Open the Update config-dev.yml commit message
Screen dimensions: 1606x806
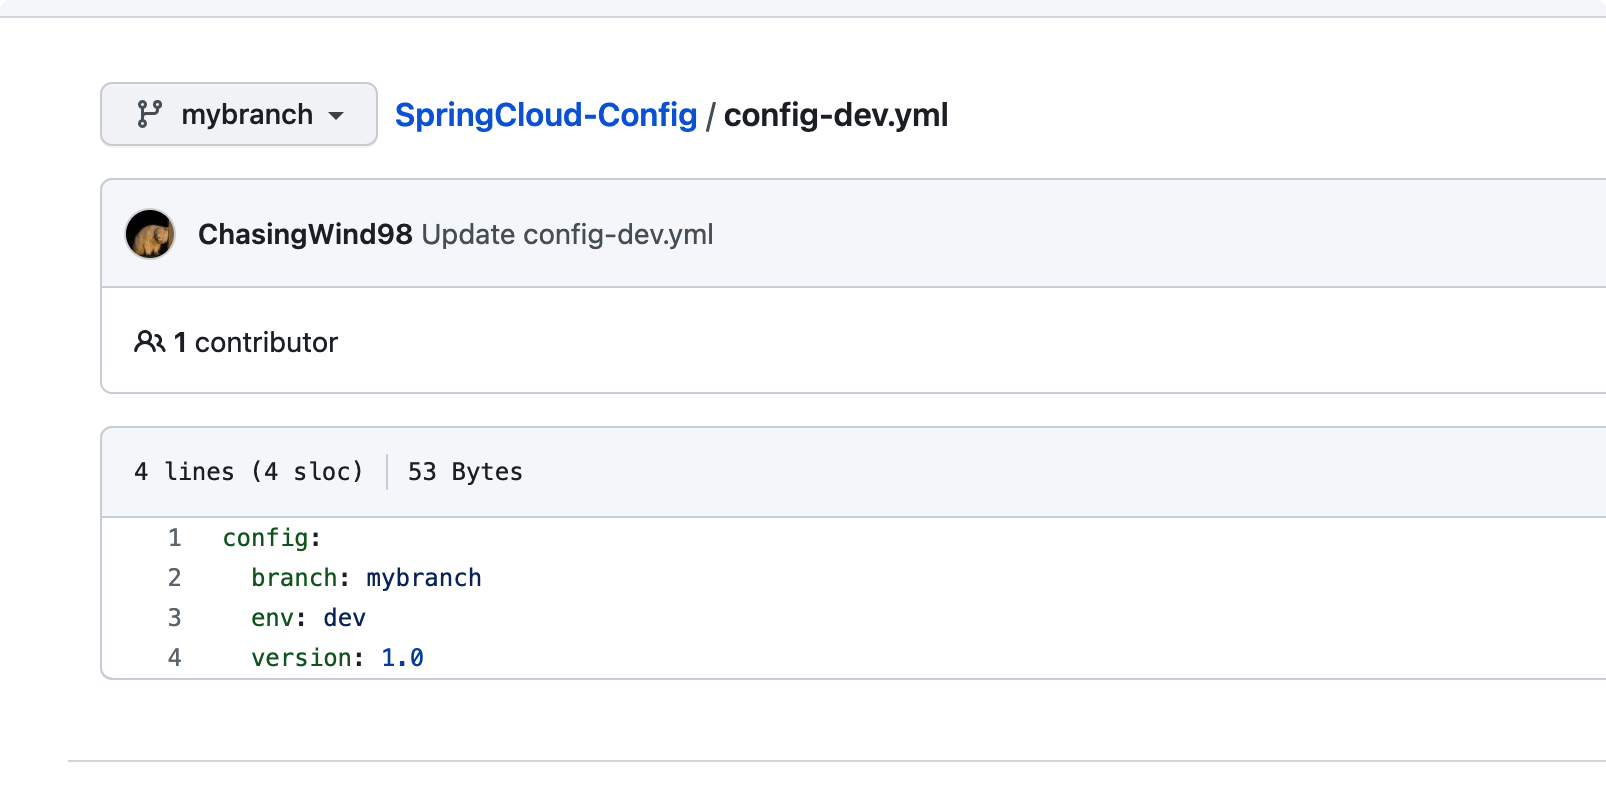[x=567, y=234]
